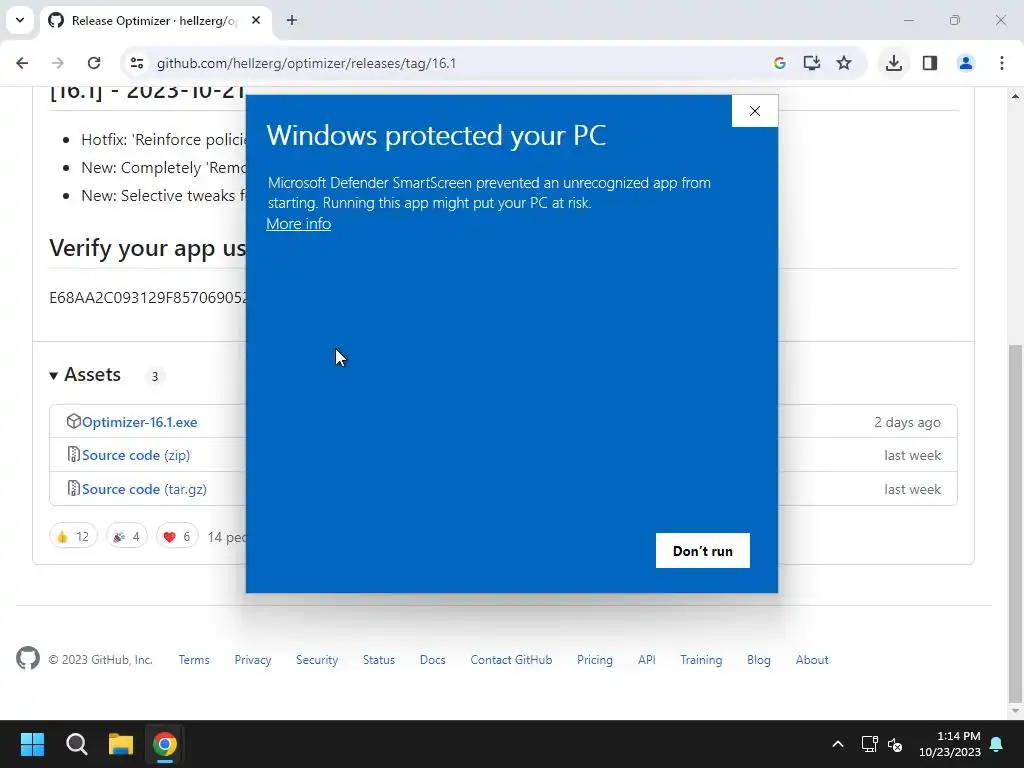Screen dimensions: 1024x768
Task: Open GitHub logo in footer
Action: coord(28,659)
